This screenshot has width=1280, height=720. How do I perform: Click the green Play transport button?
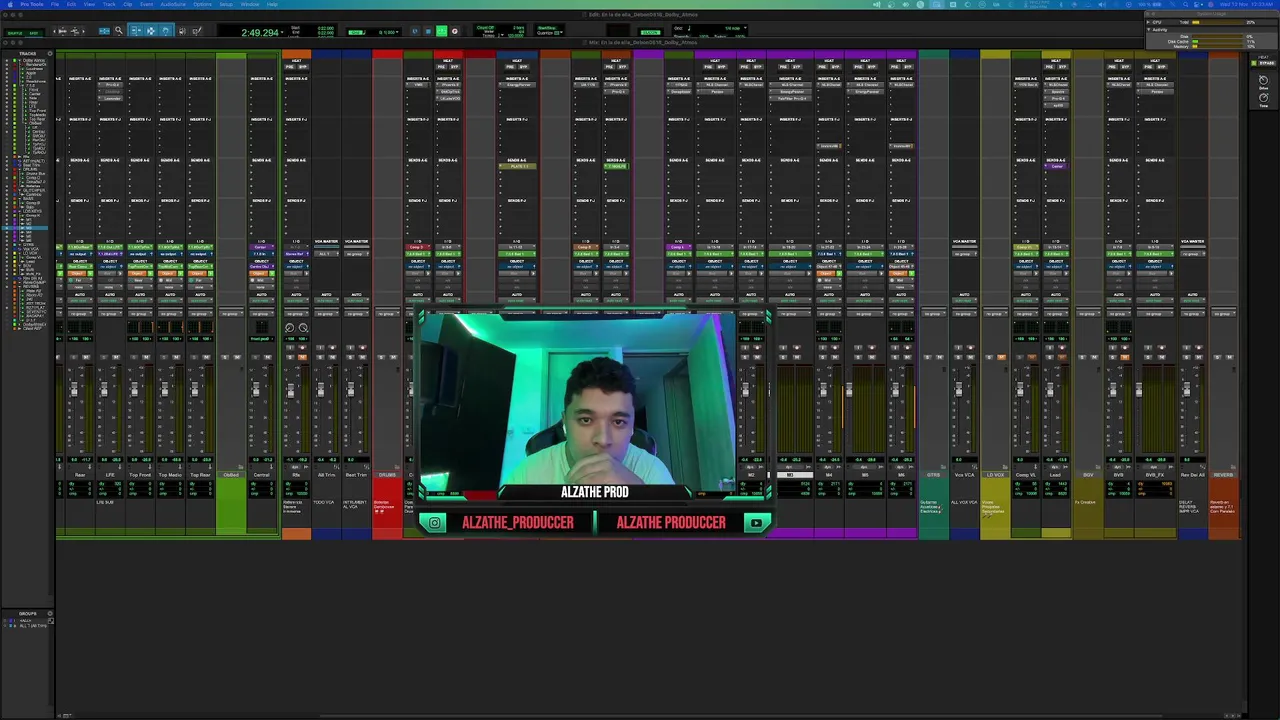tap(441, 31)
